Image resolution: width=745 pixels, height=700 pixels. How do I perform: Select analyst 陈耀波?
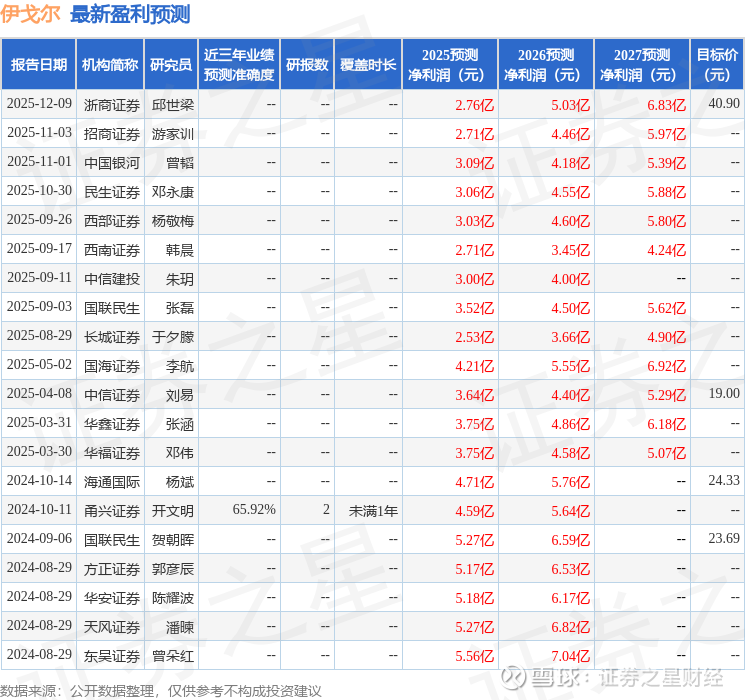pyautogui.click(x=173, y=597)
